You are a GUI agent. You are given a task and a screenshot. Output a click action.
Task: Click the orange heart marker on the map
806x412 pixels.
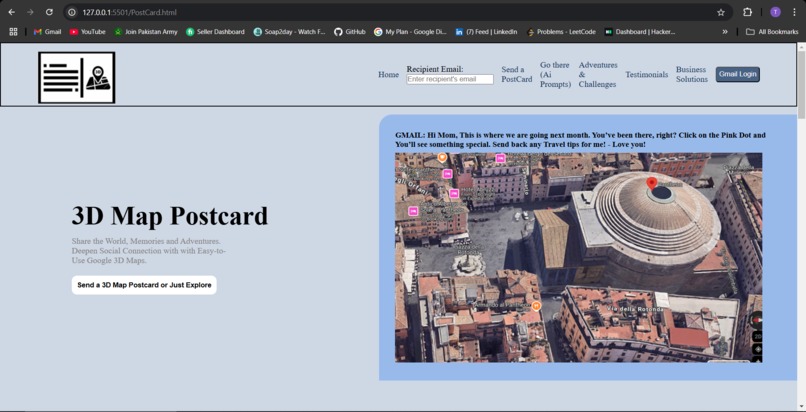coord(442,157)
